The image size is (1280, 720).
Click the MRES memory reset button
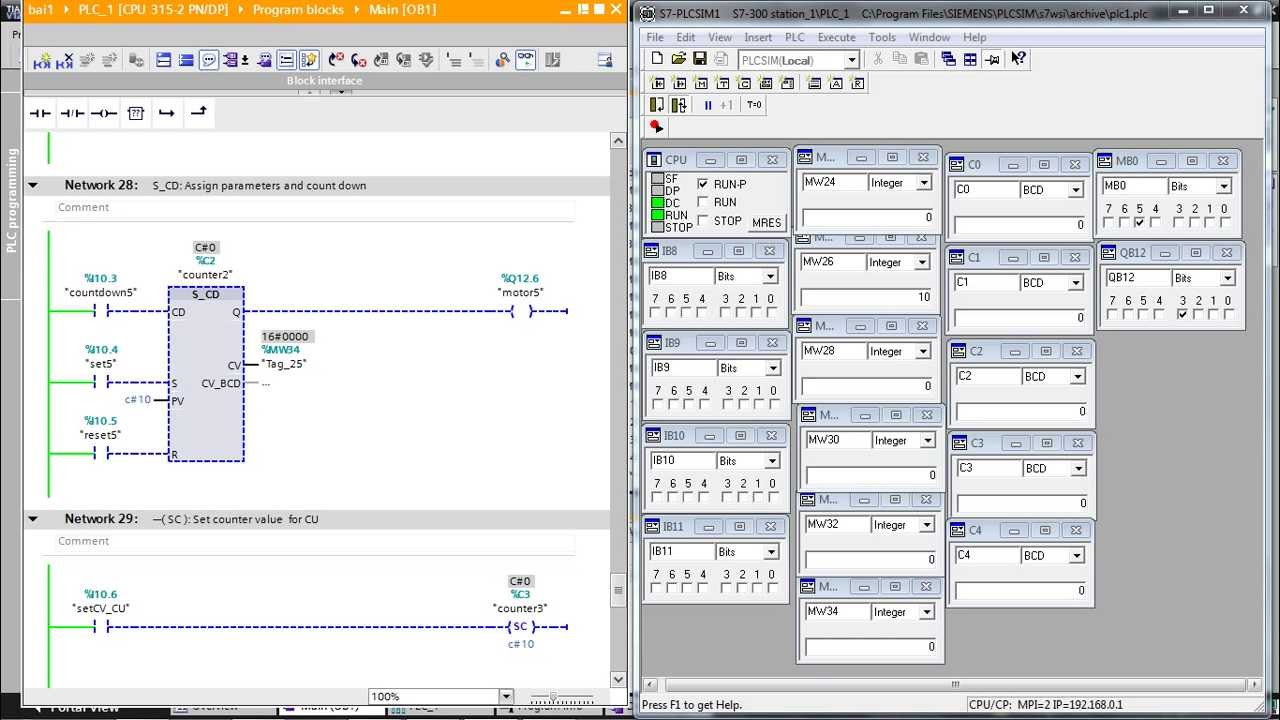(766, 223)
